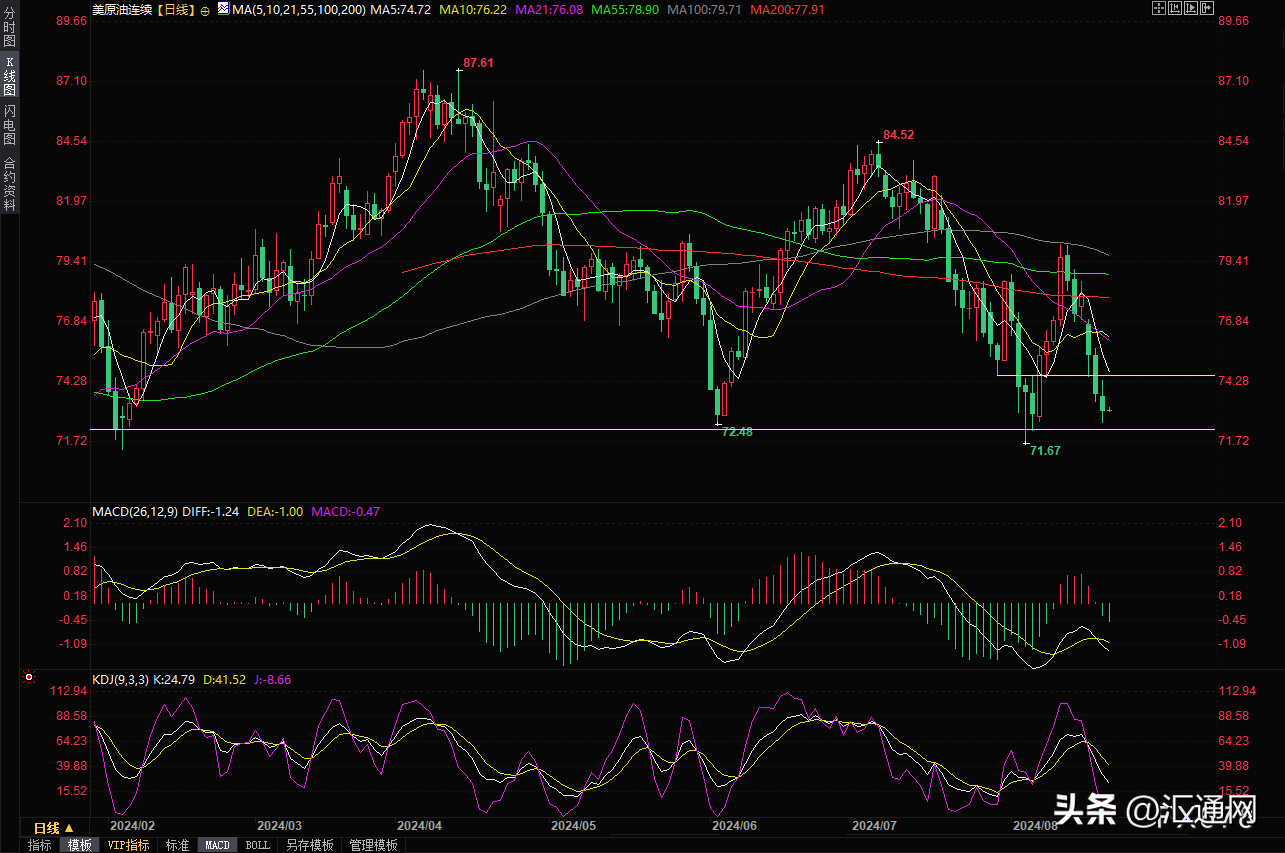Click the 2024/08 date on time axis
Image resolution: width=1285 pixels, height=853 pixels.
(1036, 826)
